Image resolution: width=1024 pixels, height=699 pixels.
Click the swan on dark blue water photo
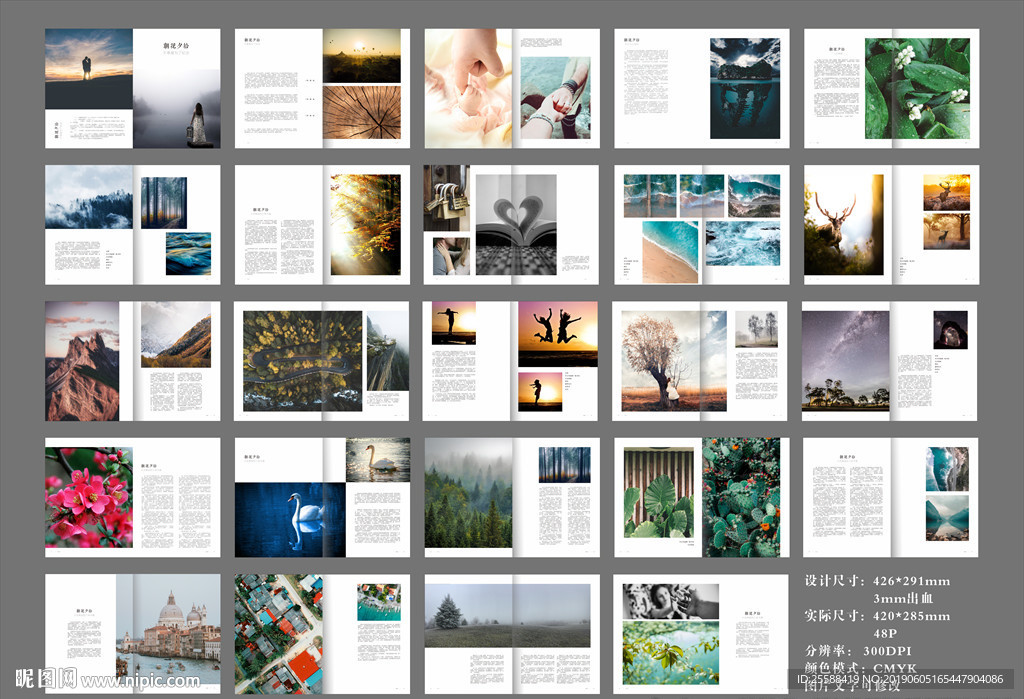point(290,520)
